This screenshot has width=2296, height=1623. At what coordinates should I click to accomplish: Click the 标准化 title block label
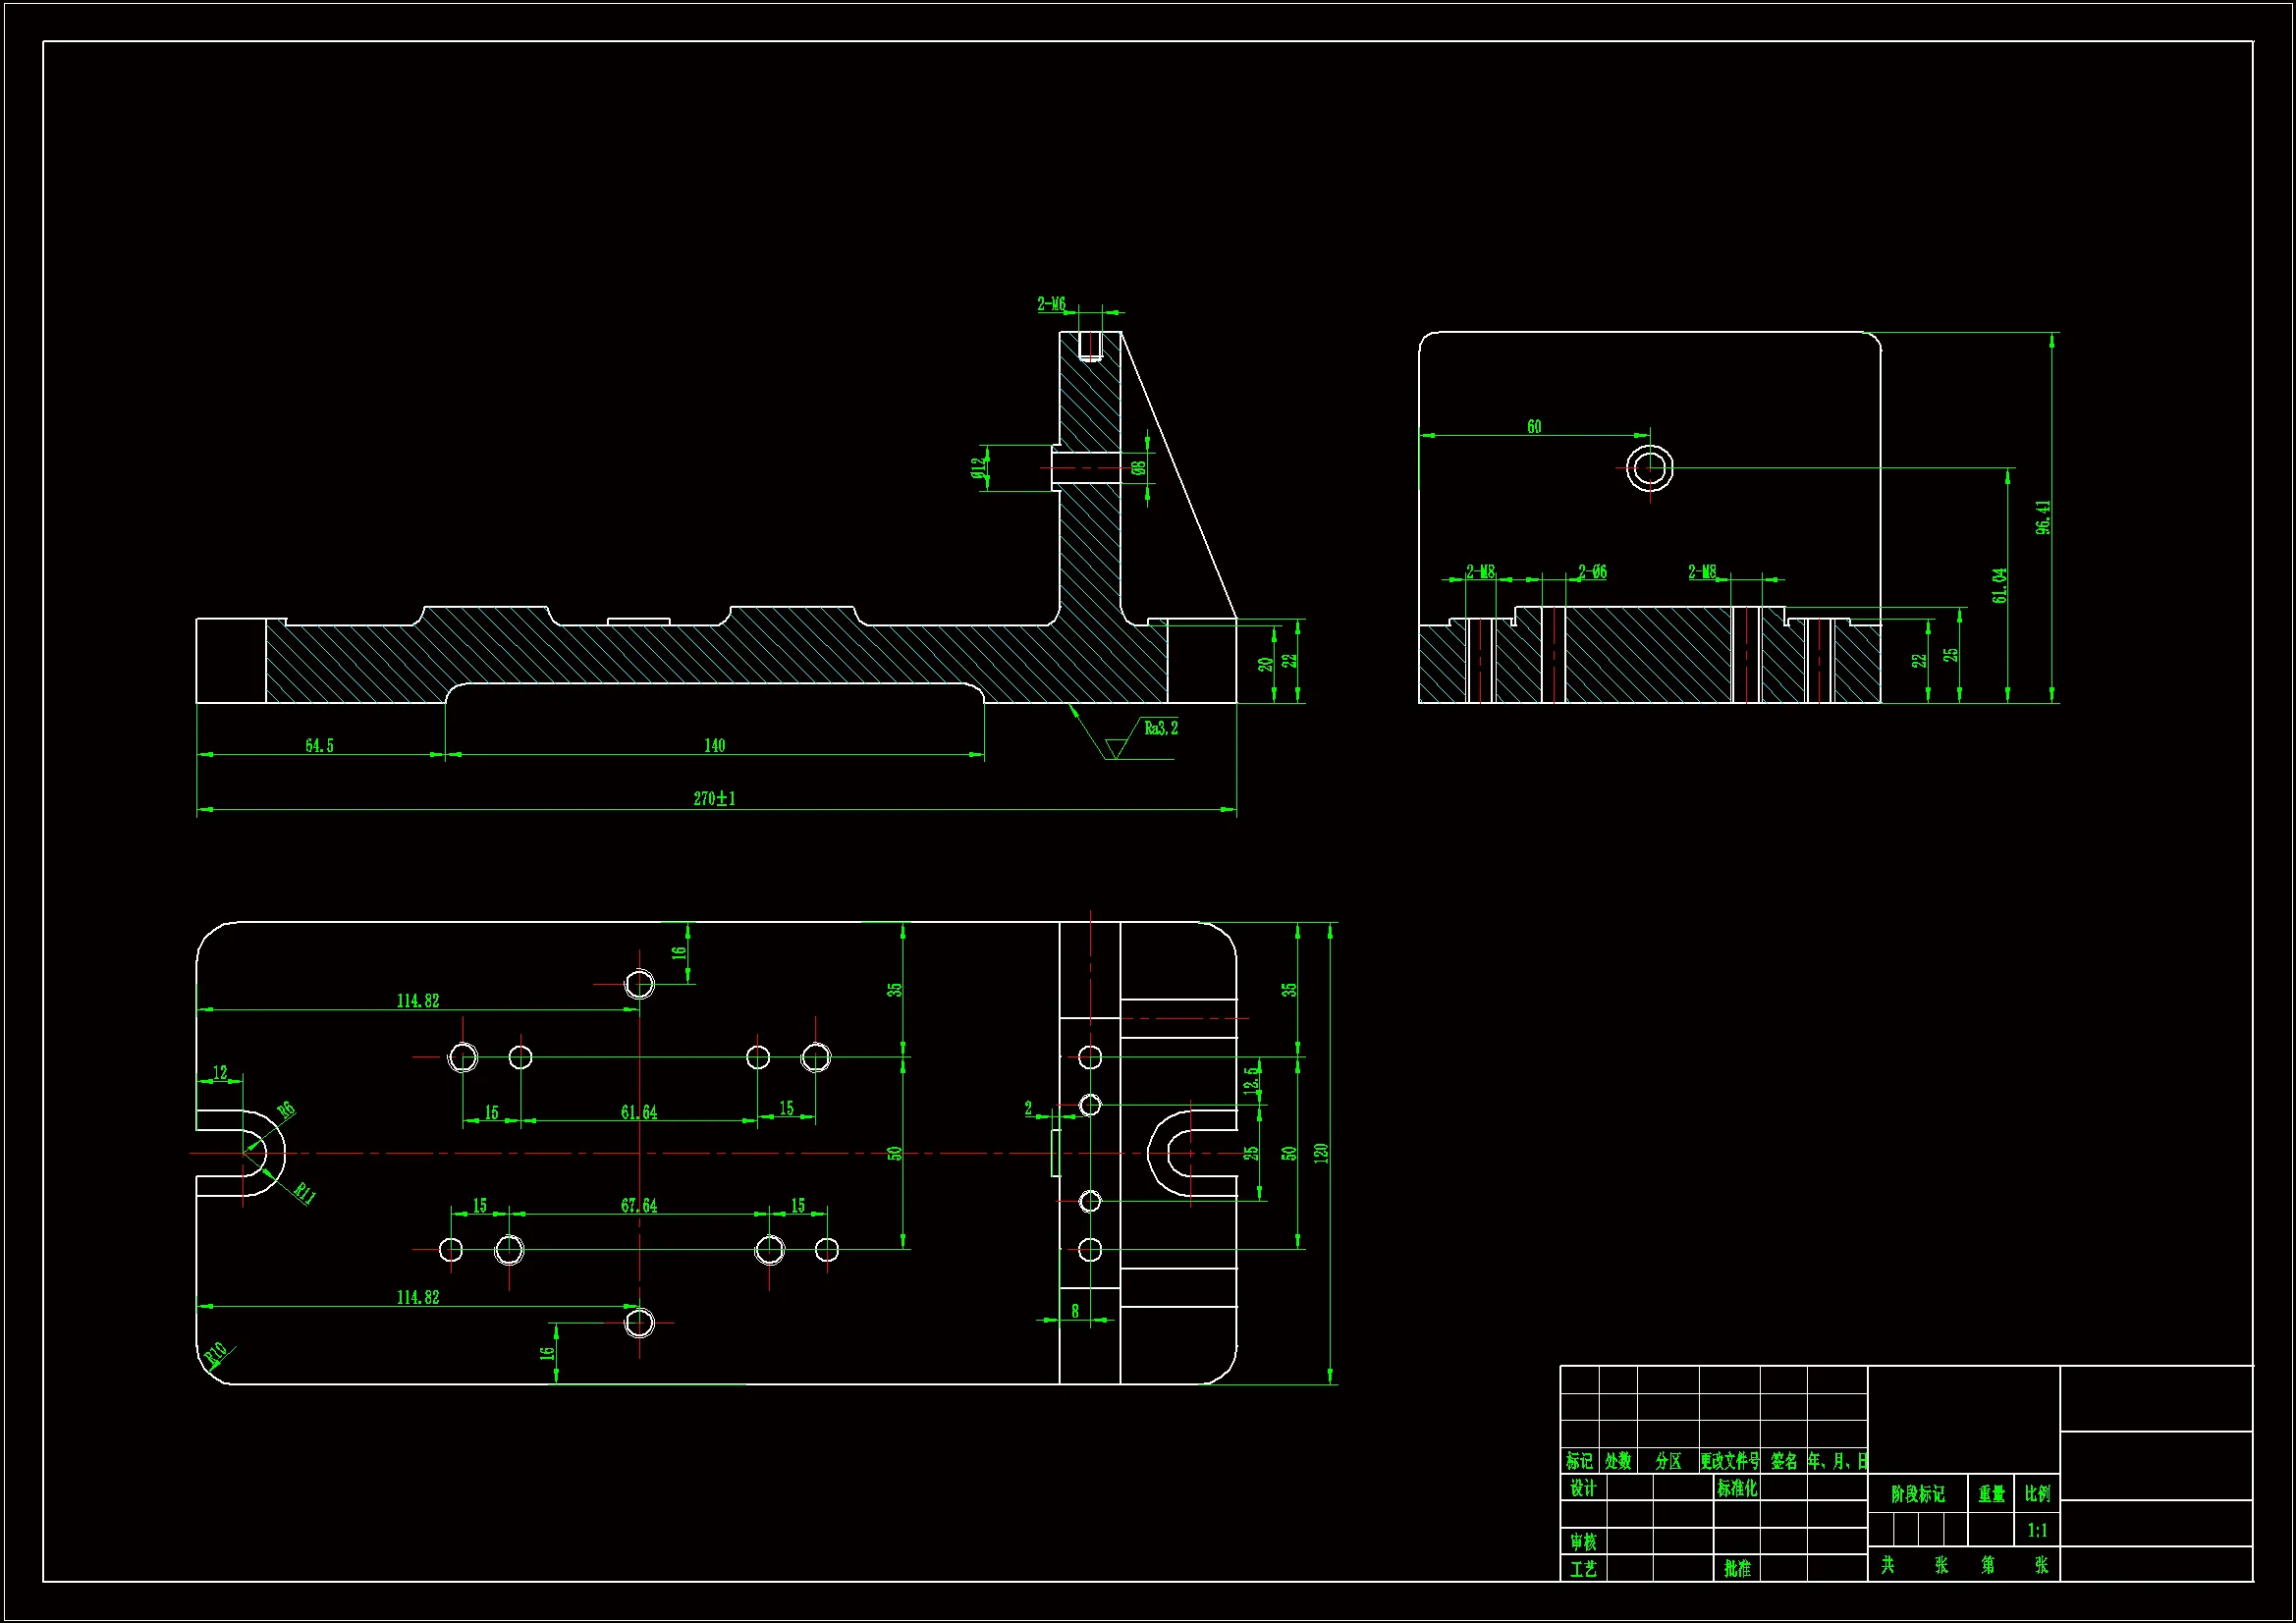click(1737, 1488)
